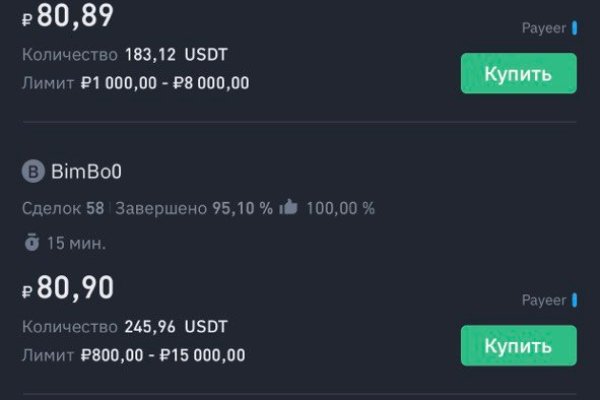600x400 pixels.
Task: Click the 80,90 price value
Action: [75, 289]
